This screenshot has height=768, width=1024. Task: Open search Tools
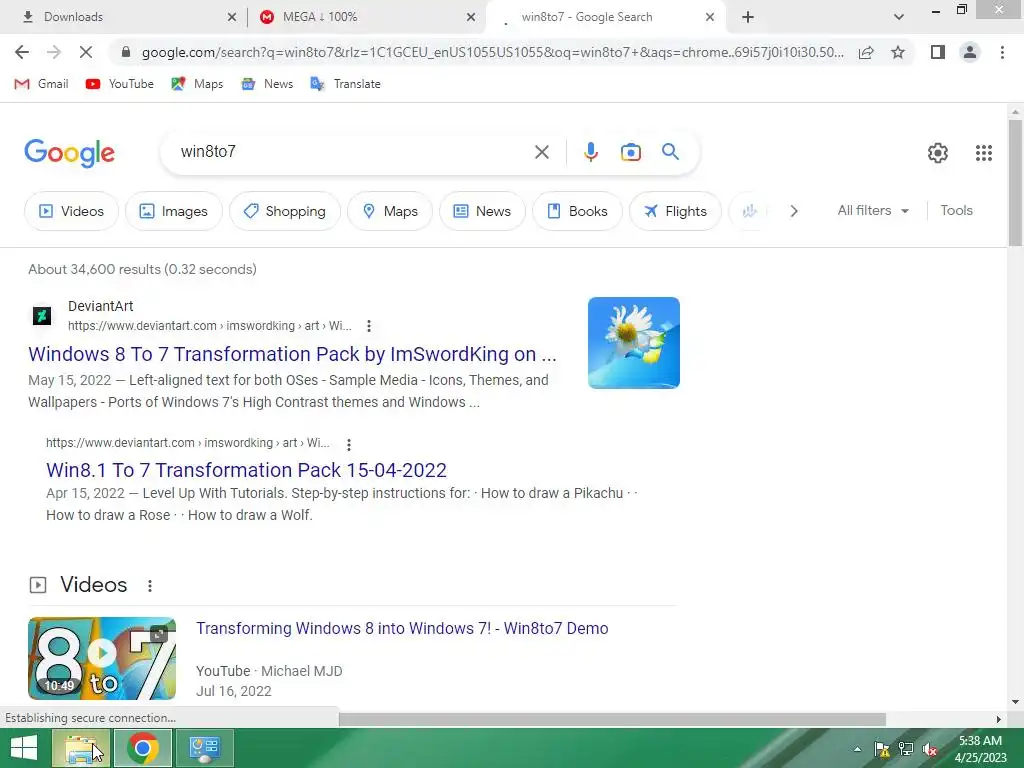(x=956, y=210)
